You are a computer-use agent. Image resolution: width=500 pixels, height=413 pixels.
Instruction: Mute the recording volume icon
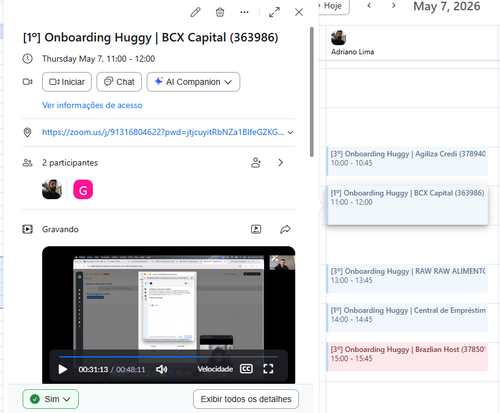click(162, 369)
